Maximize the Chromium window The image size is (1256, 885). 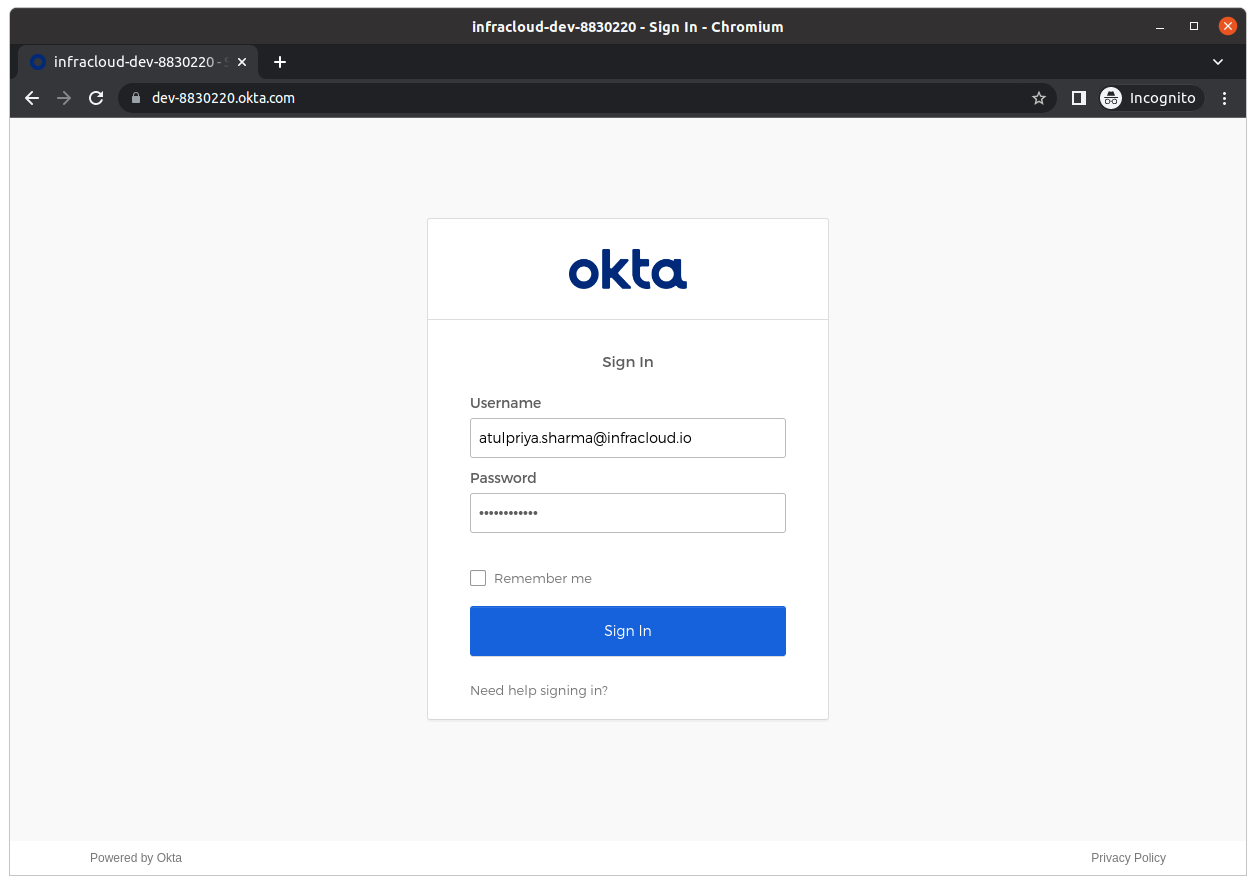click(1194, 27)
